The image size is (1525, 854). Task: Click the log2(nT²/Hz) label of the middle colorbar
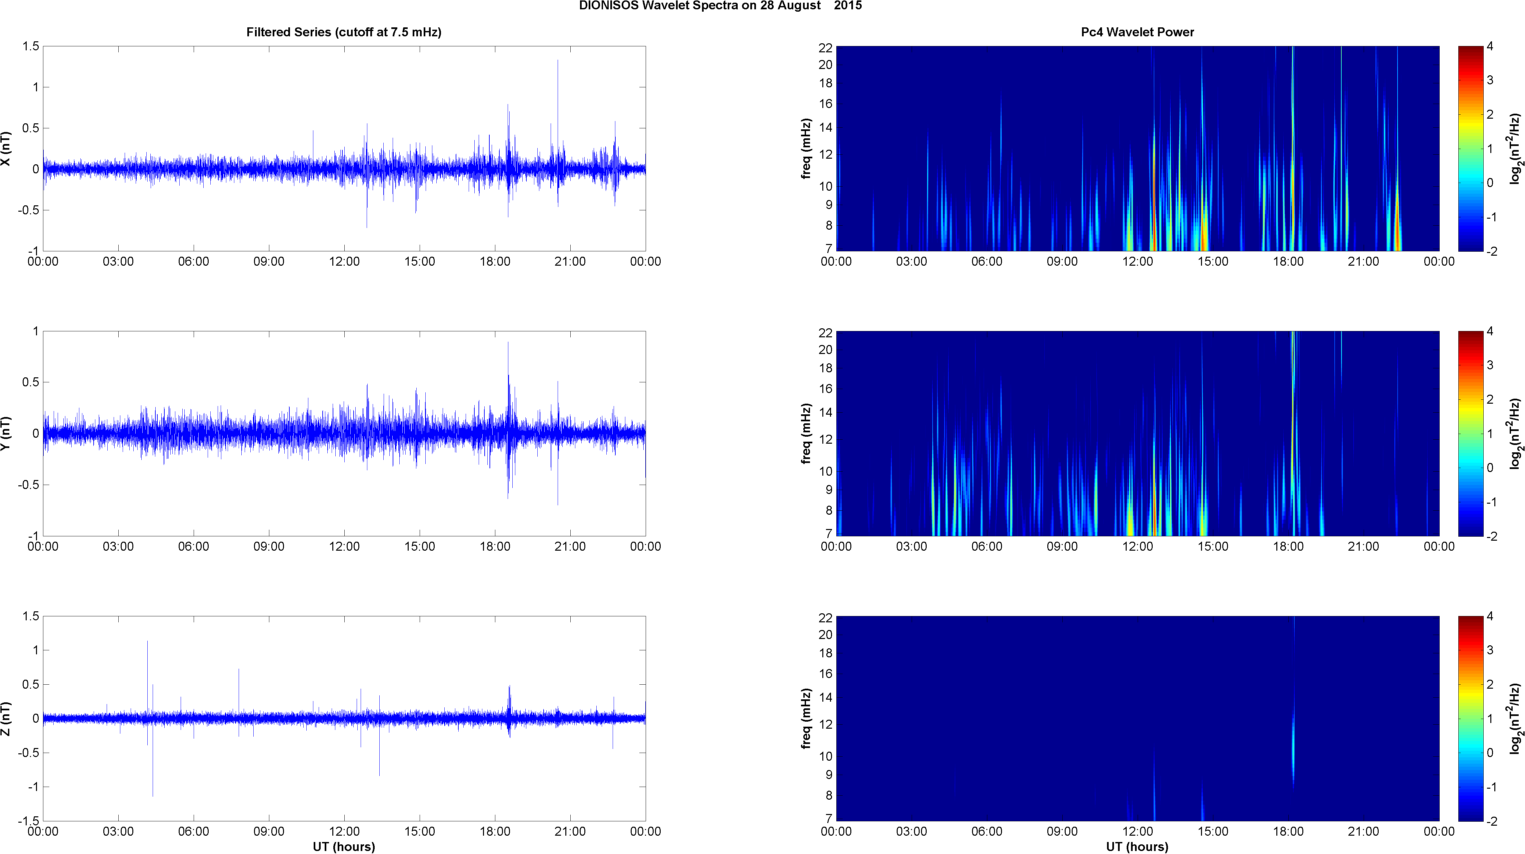[x=1516, y=433]
